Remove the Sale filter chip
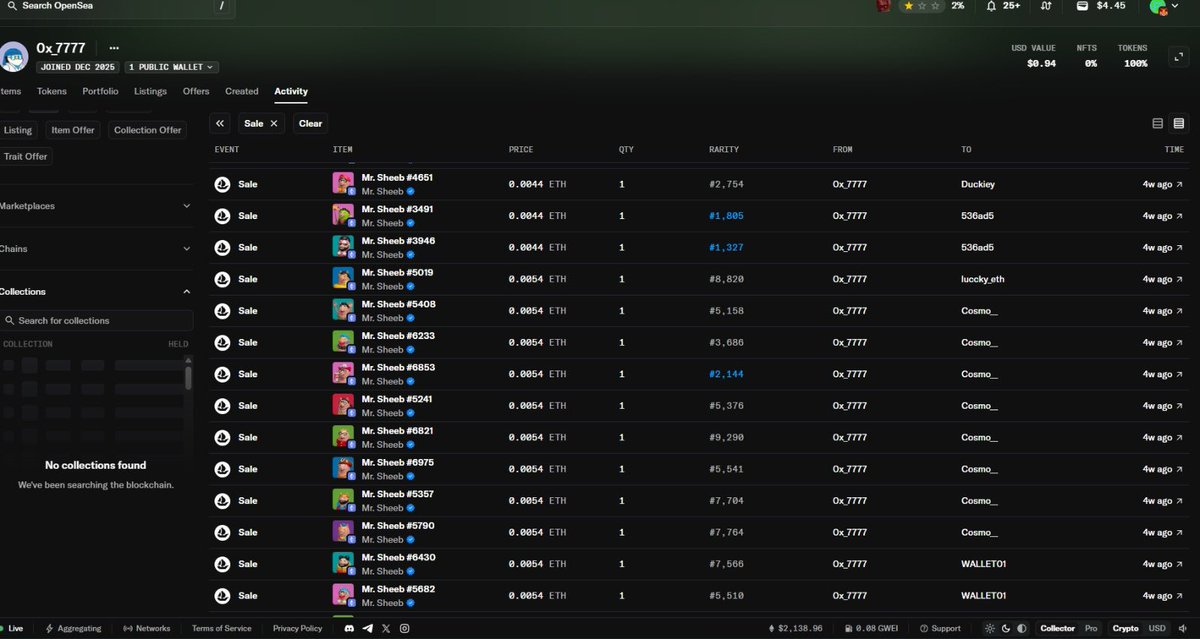This screenshot has height=639, width=1200. tap(274, 123)
